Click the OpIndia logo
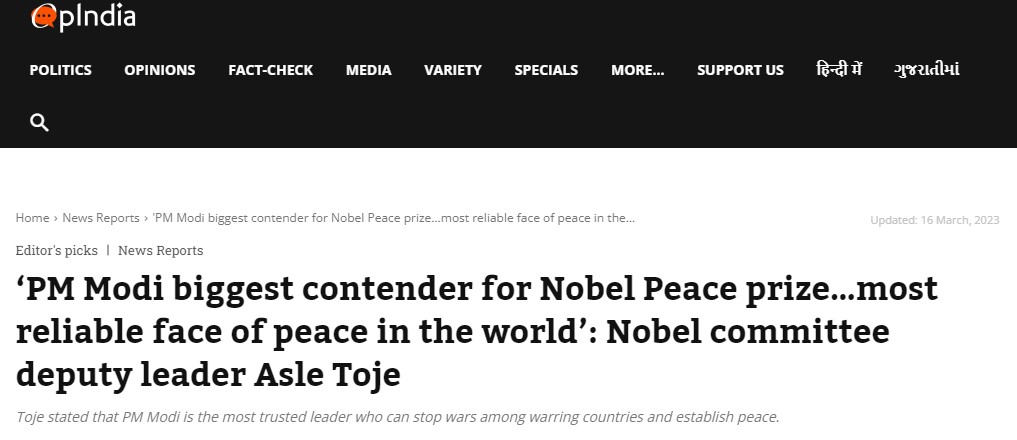The image size is (1017, 440). tap(83, 17)
